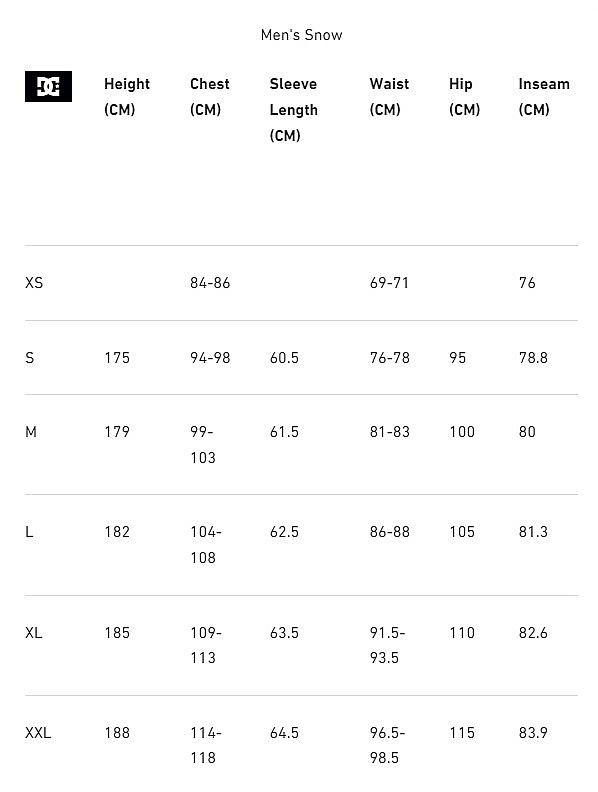Viewport: 598px width, 792px height.
Task: Select the M size row label
Action: pos(31,432)
